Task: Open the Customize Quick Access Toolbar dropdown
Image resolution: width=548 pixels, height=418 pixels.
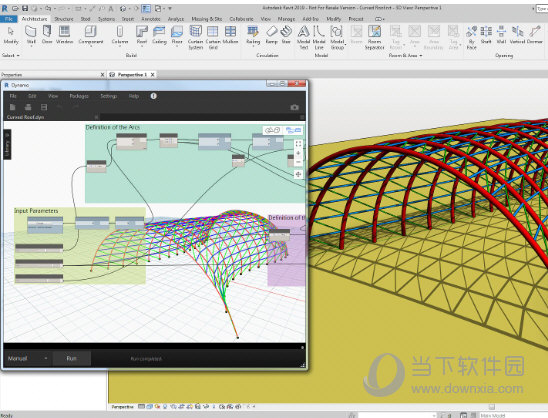Action: point(170,8)
